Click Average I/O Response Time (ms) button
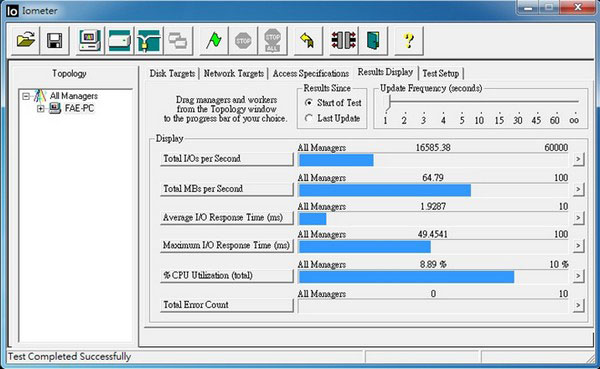The width and height of the screenshot is (600, 369). click(x=227, y=217)
